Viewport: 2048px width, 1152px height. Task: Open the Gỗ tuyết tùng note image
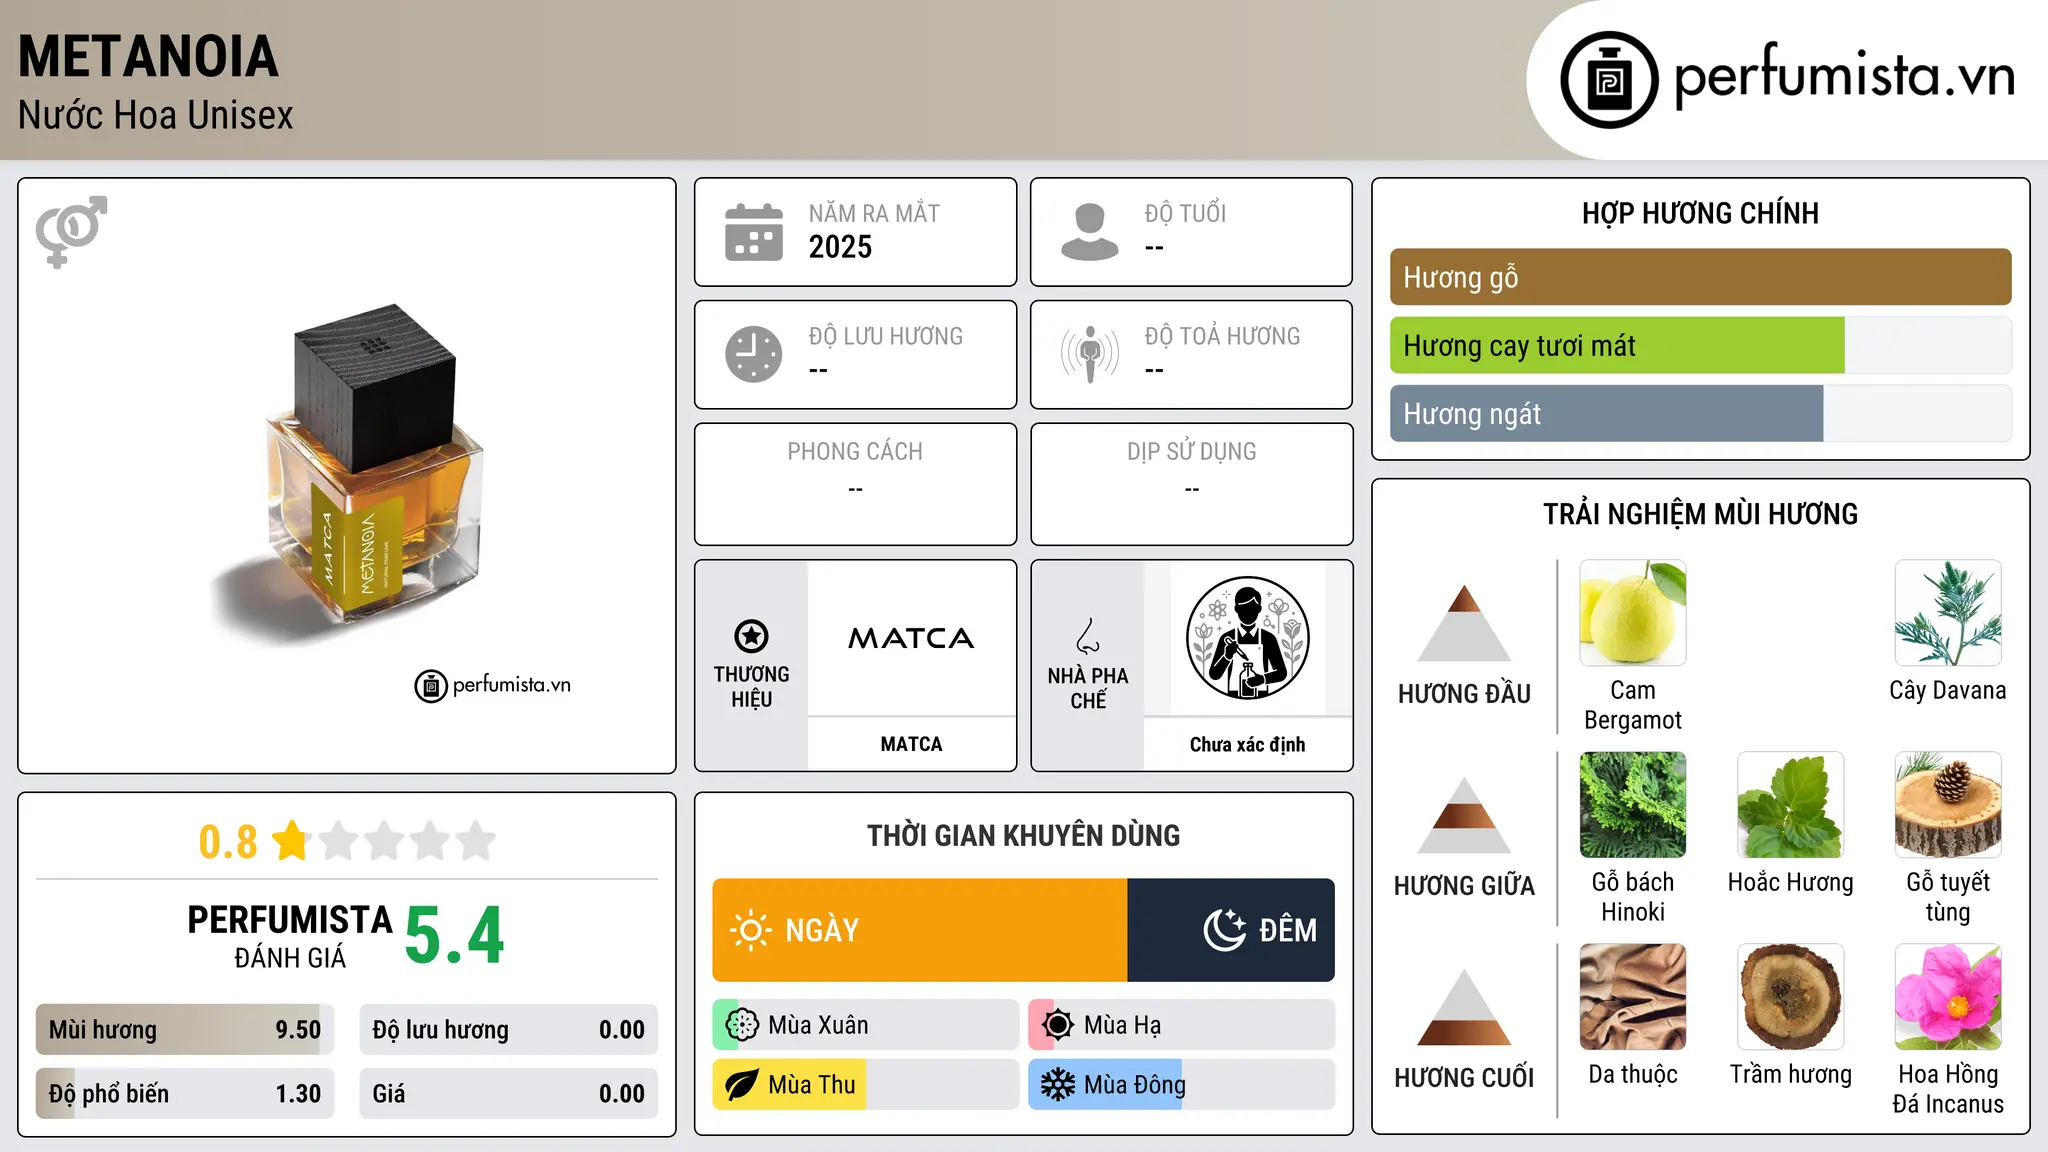(x=1948, y=805)
